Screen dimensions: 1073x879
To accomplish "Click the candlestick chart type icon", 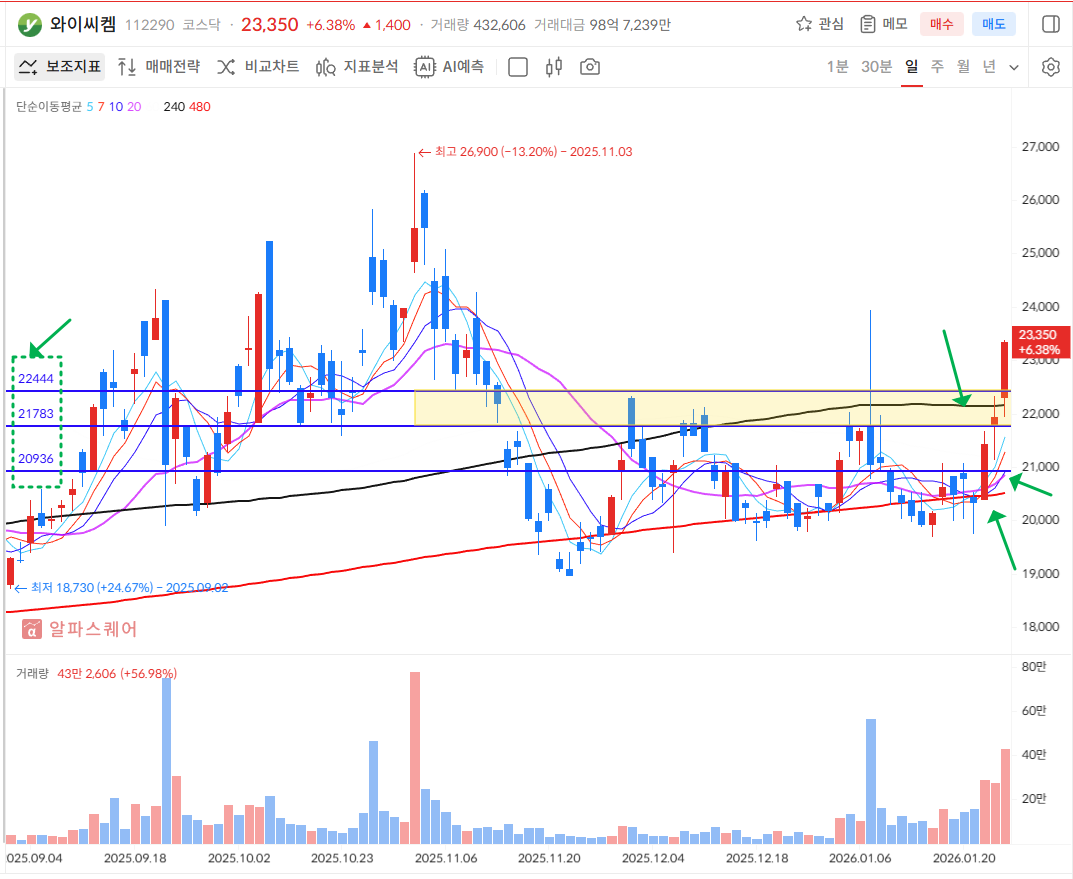I will pos(554,67).
